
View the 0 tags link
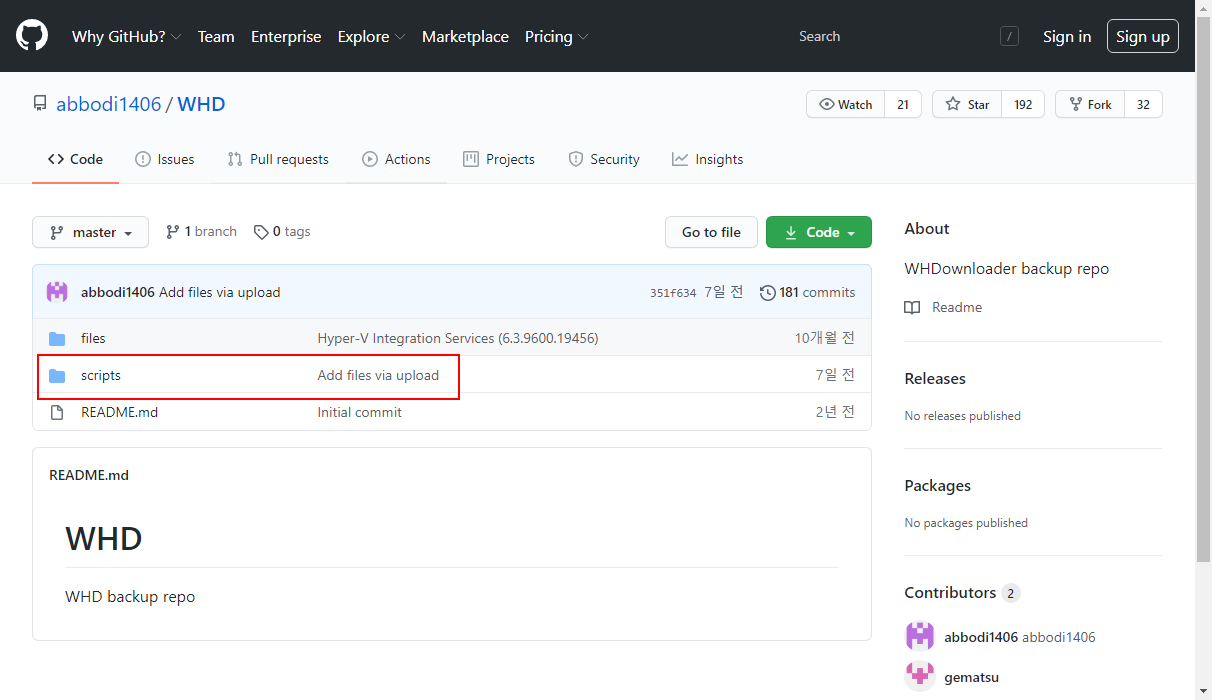tap(282, 231)
